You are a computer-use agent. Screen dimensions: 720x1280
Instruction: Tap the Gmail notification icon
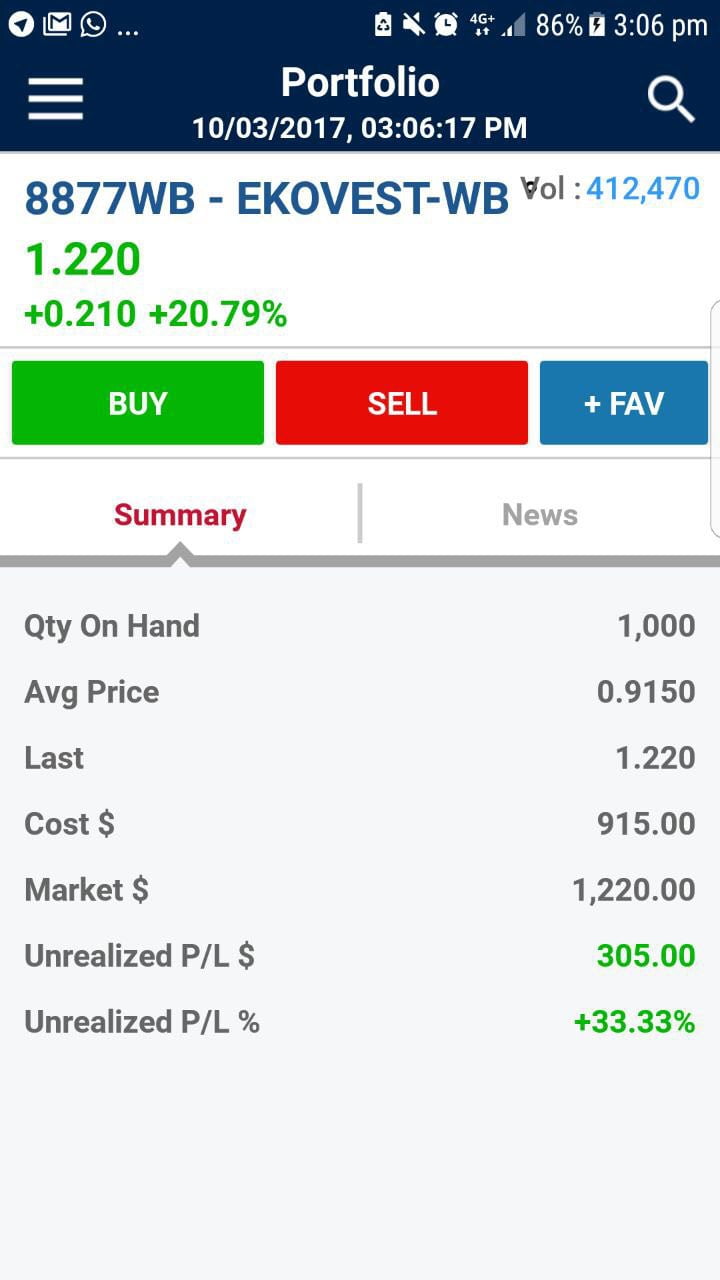(x=57, y=24)
